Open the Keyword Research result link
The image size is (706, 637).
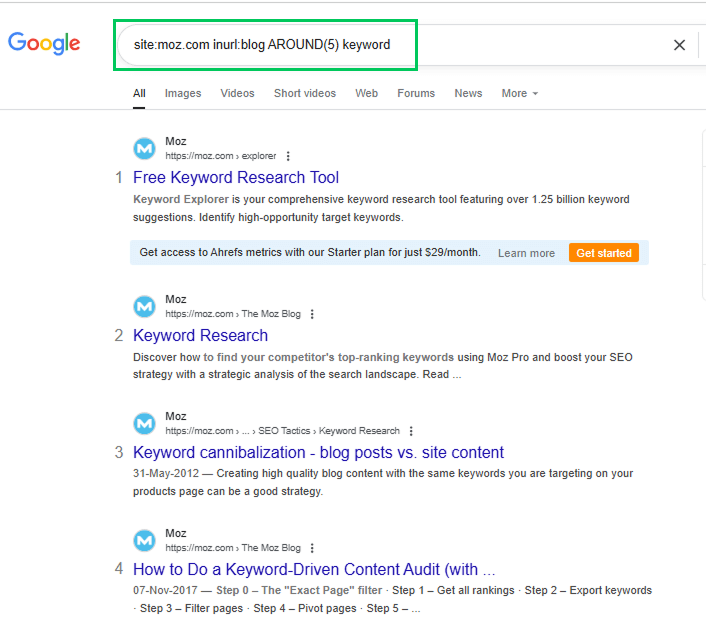click(200, 335)
